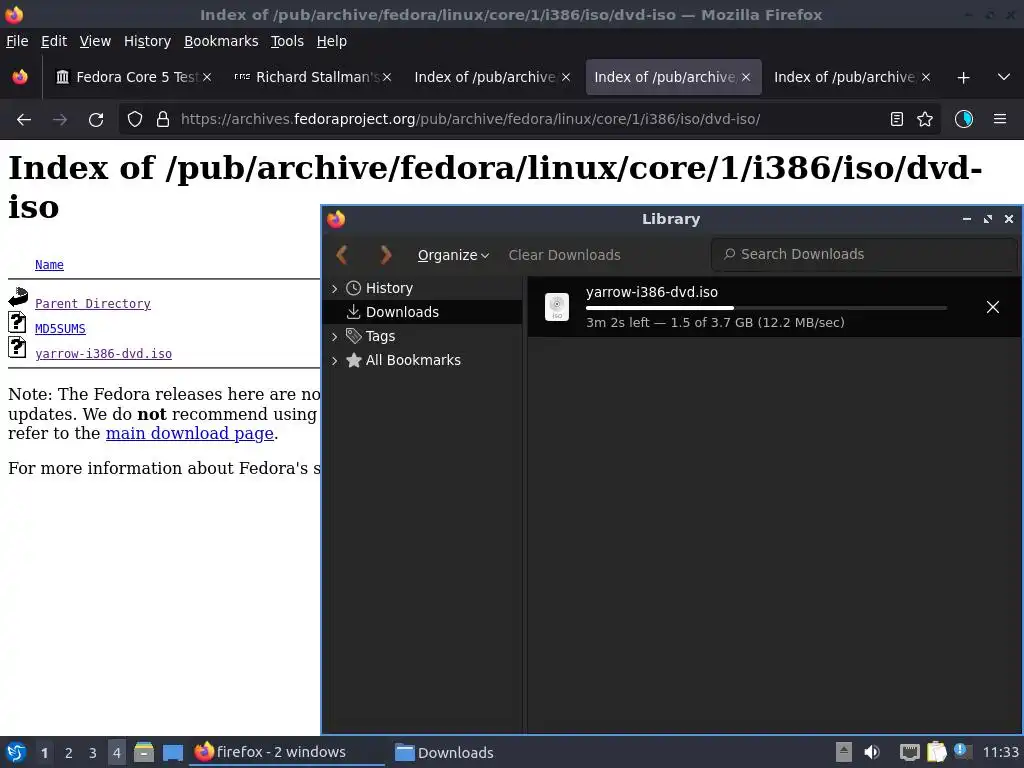The image size is (1024, 768).
Task: Open the volume control tray icon
Action: 872,752
